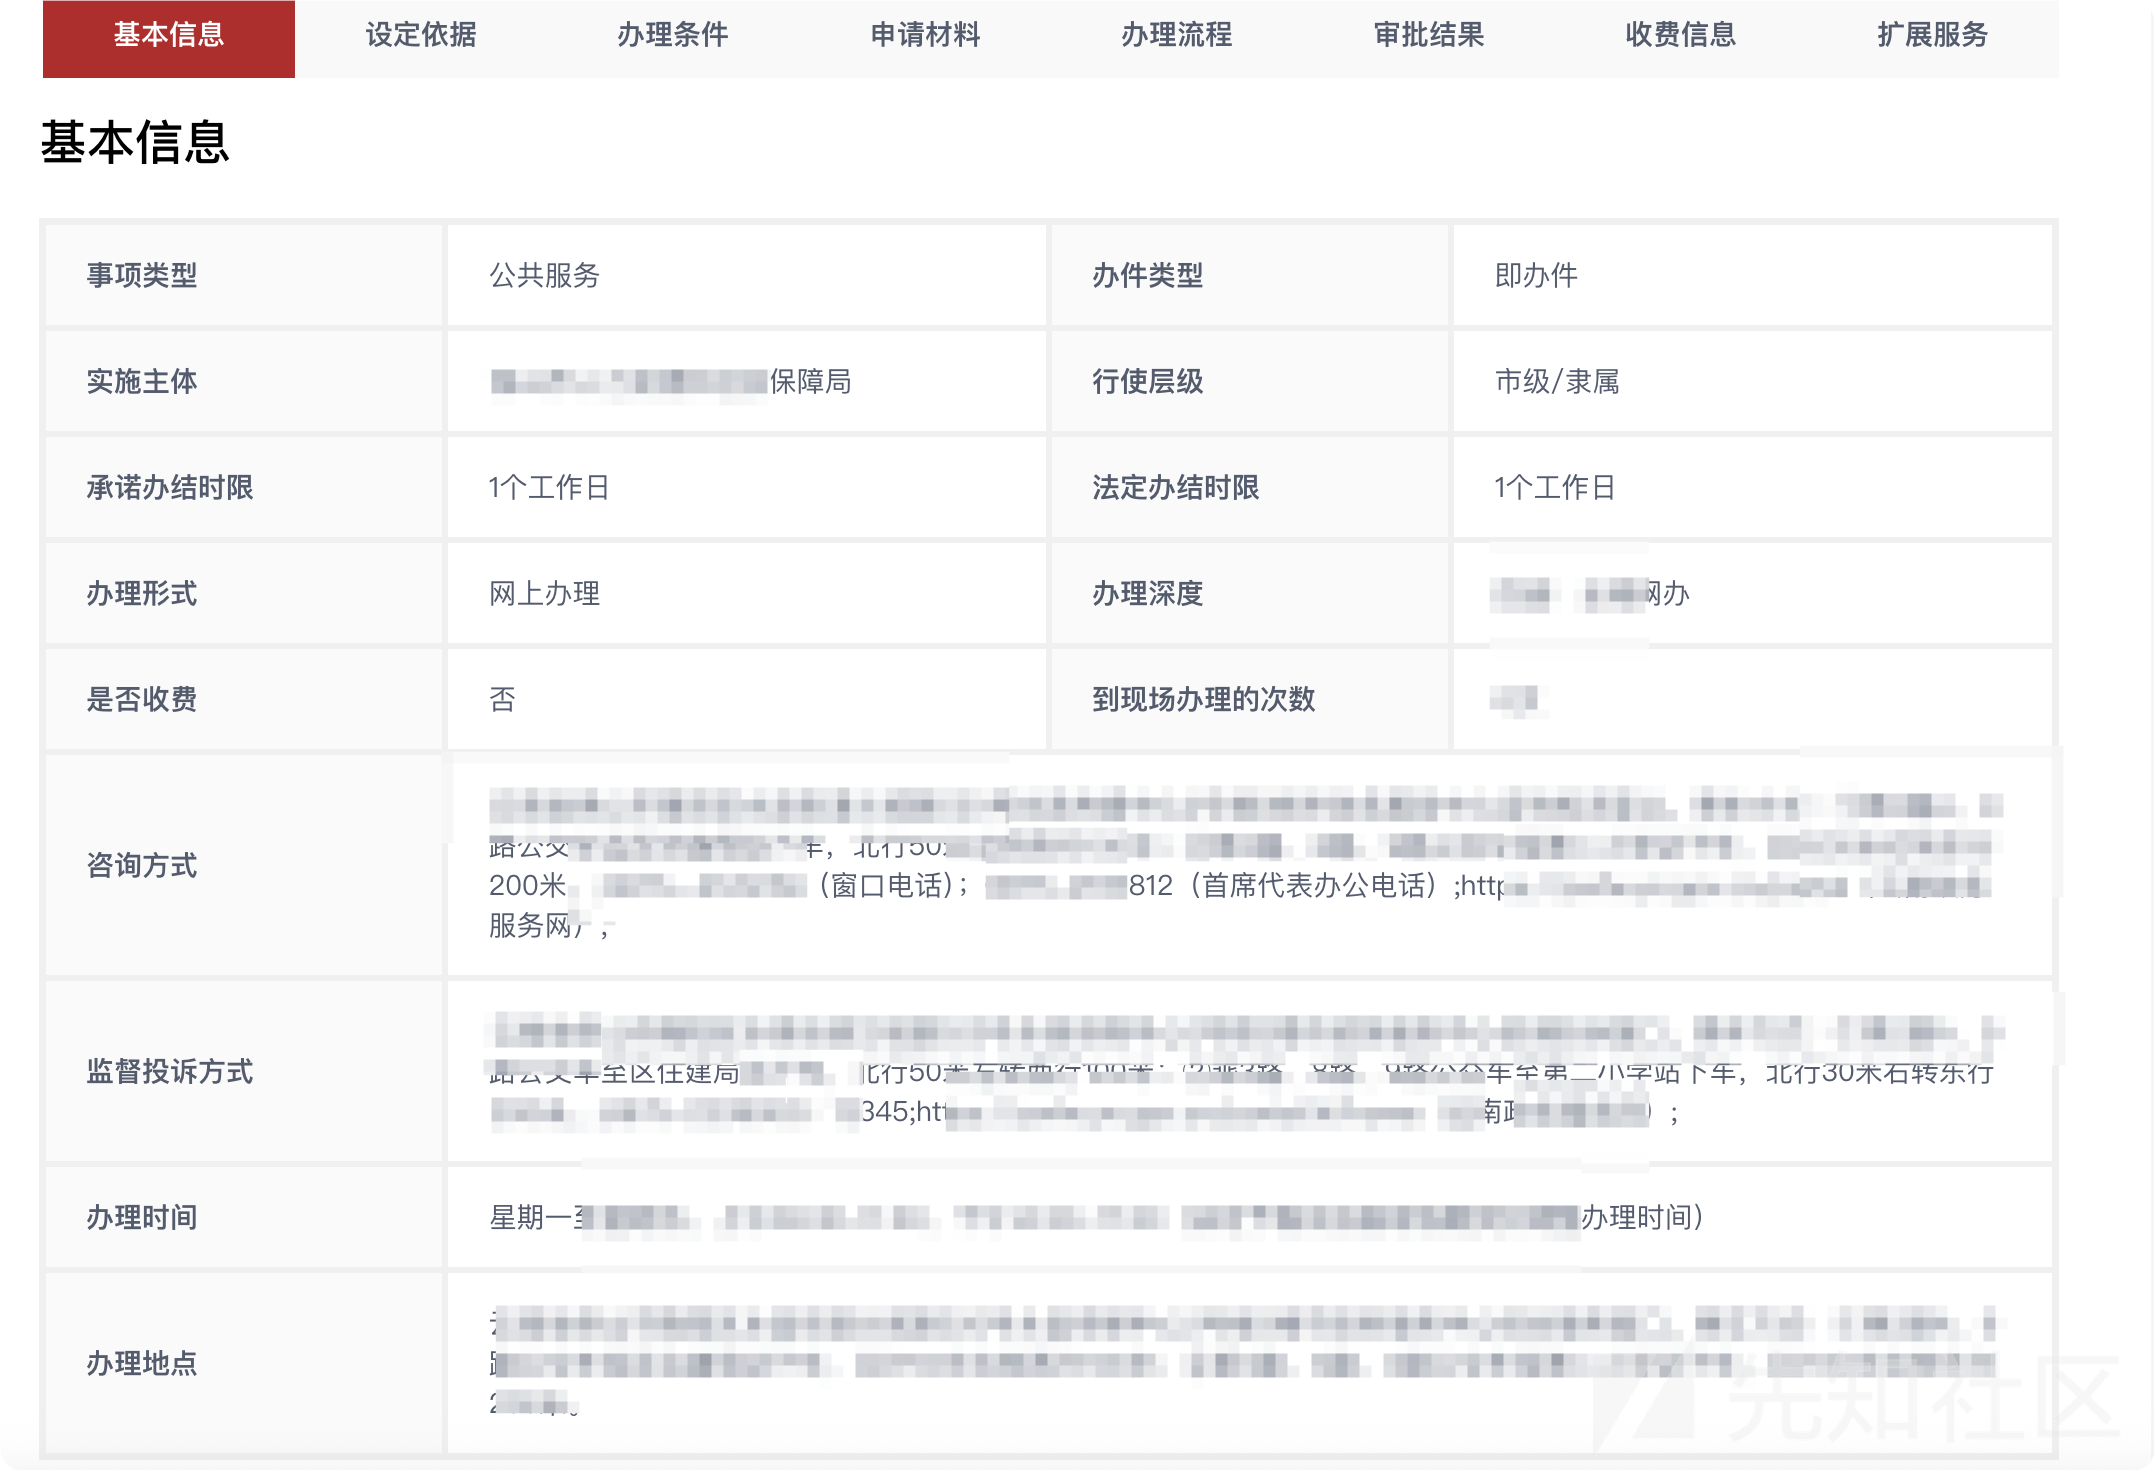Click the 承诺办结时限 label
Image resolution: width=2154 pixels, height=1470 pixels.
tap(170, 487)
